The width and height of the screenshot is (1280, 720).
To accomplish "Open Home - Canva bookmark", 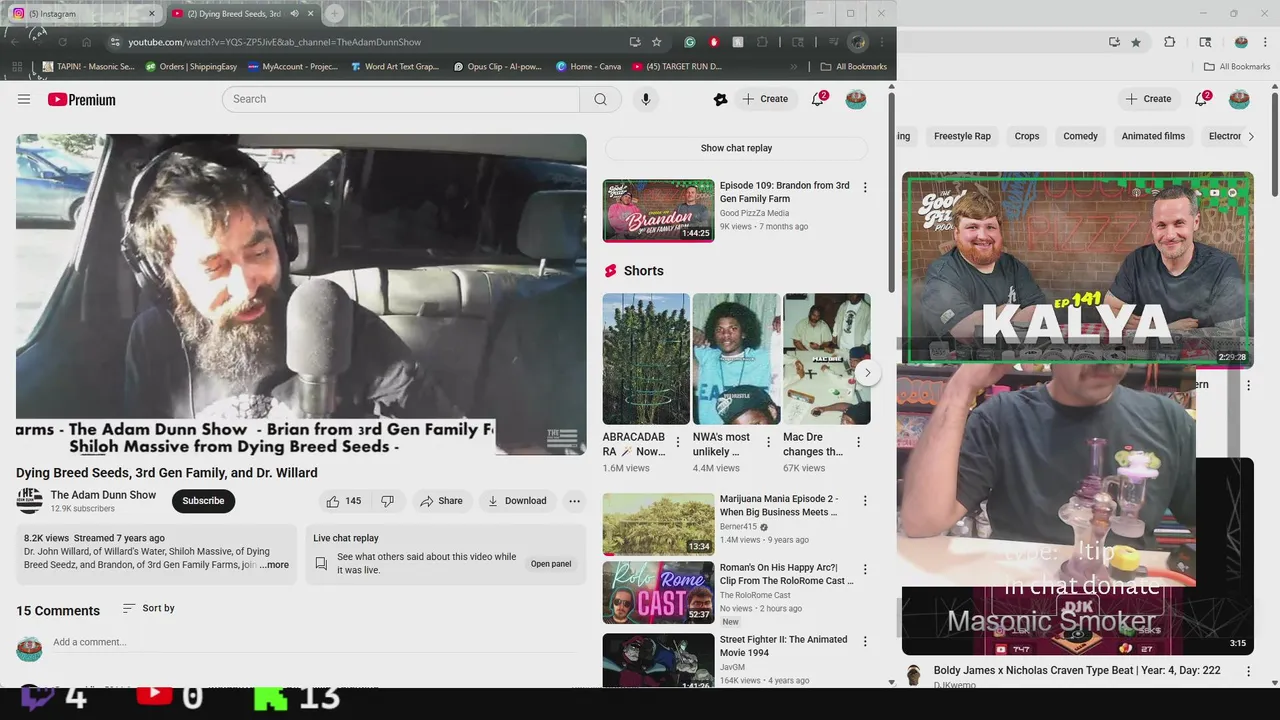I will pyautogui.click(x=588, y=67).
